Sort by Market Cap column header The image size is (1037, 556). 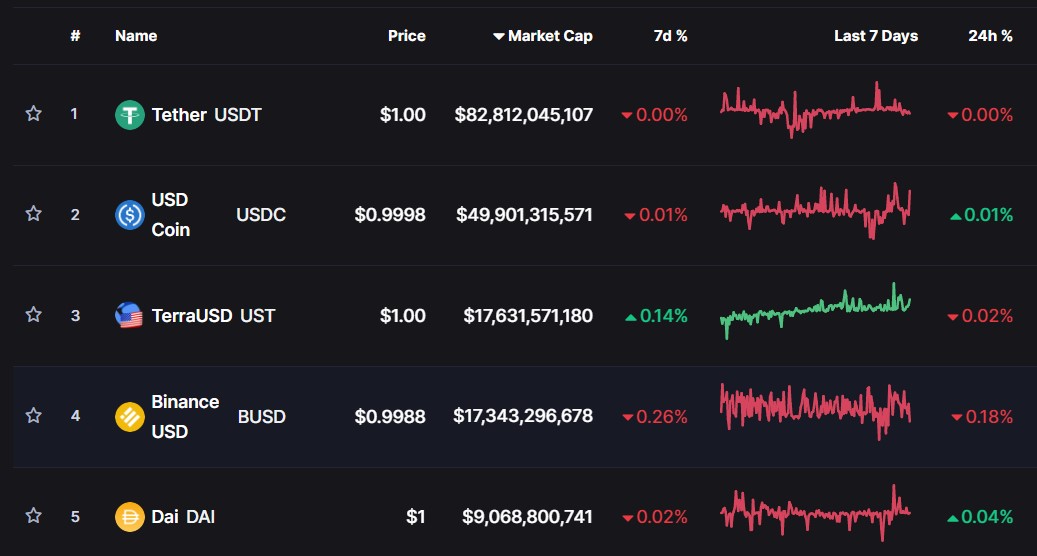[543, 36]
